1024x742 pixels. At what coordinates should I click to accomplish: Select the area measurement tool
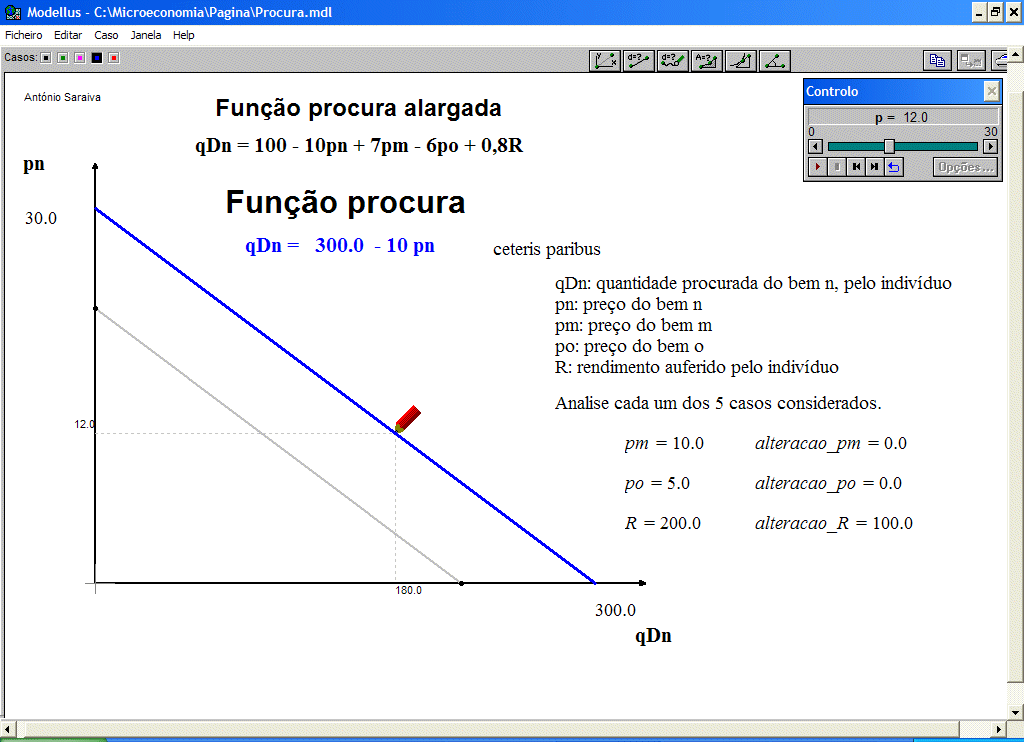[x=707, y=60]
